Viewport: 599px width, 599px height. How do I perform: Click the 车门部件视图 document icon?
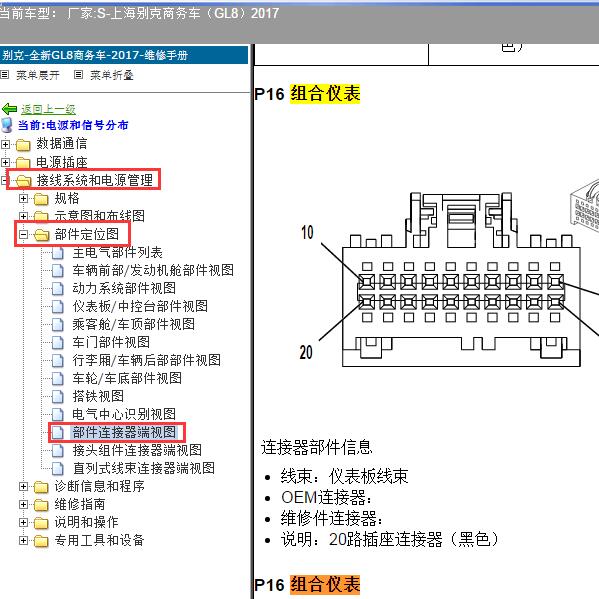point(58,343)
